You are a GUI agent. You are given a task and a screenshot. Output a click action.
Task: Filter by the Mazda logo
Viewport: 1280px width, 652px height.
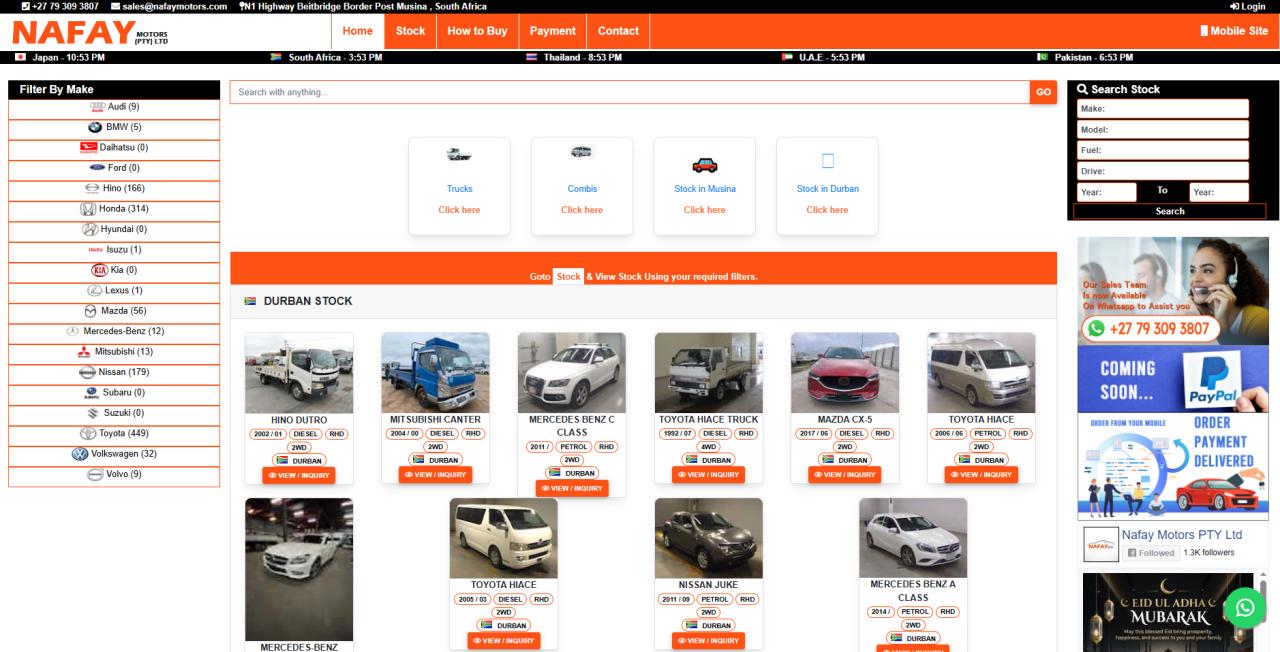90,311
